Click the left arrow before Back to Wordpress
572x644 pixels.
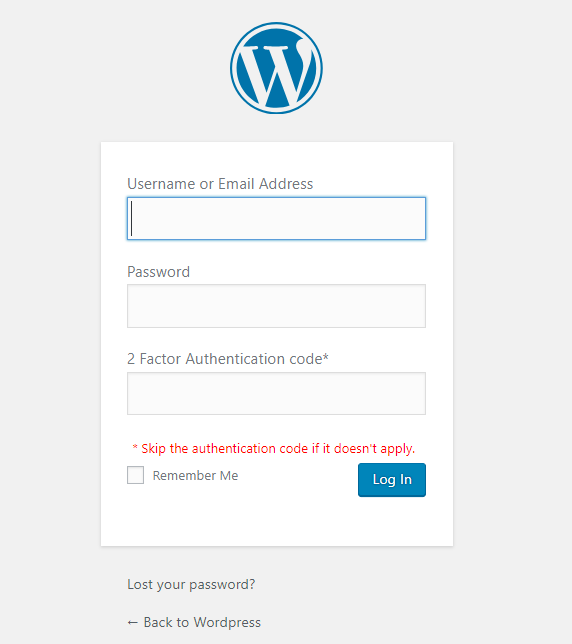(132, 623)
